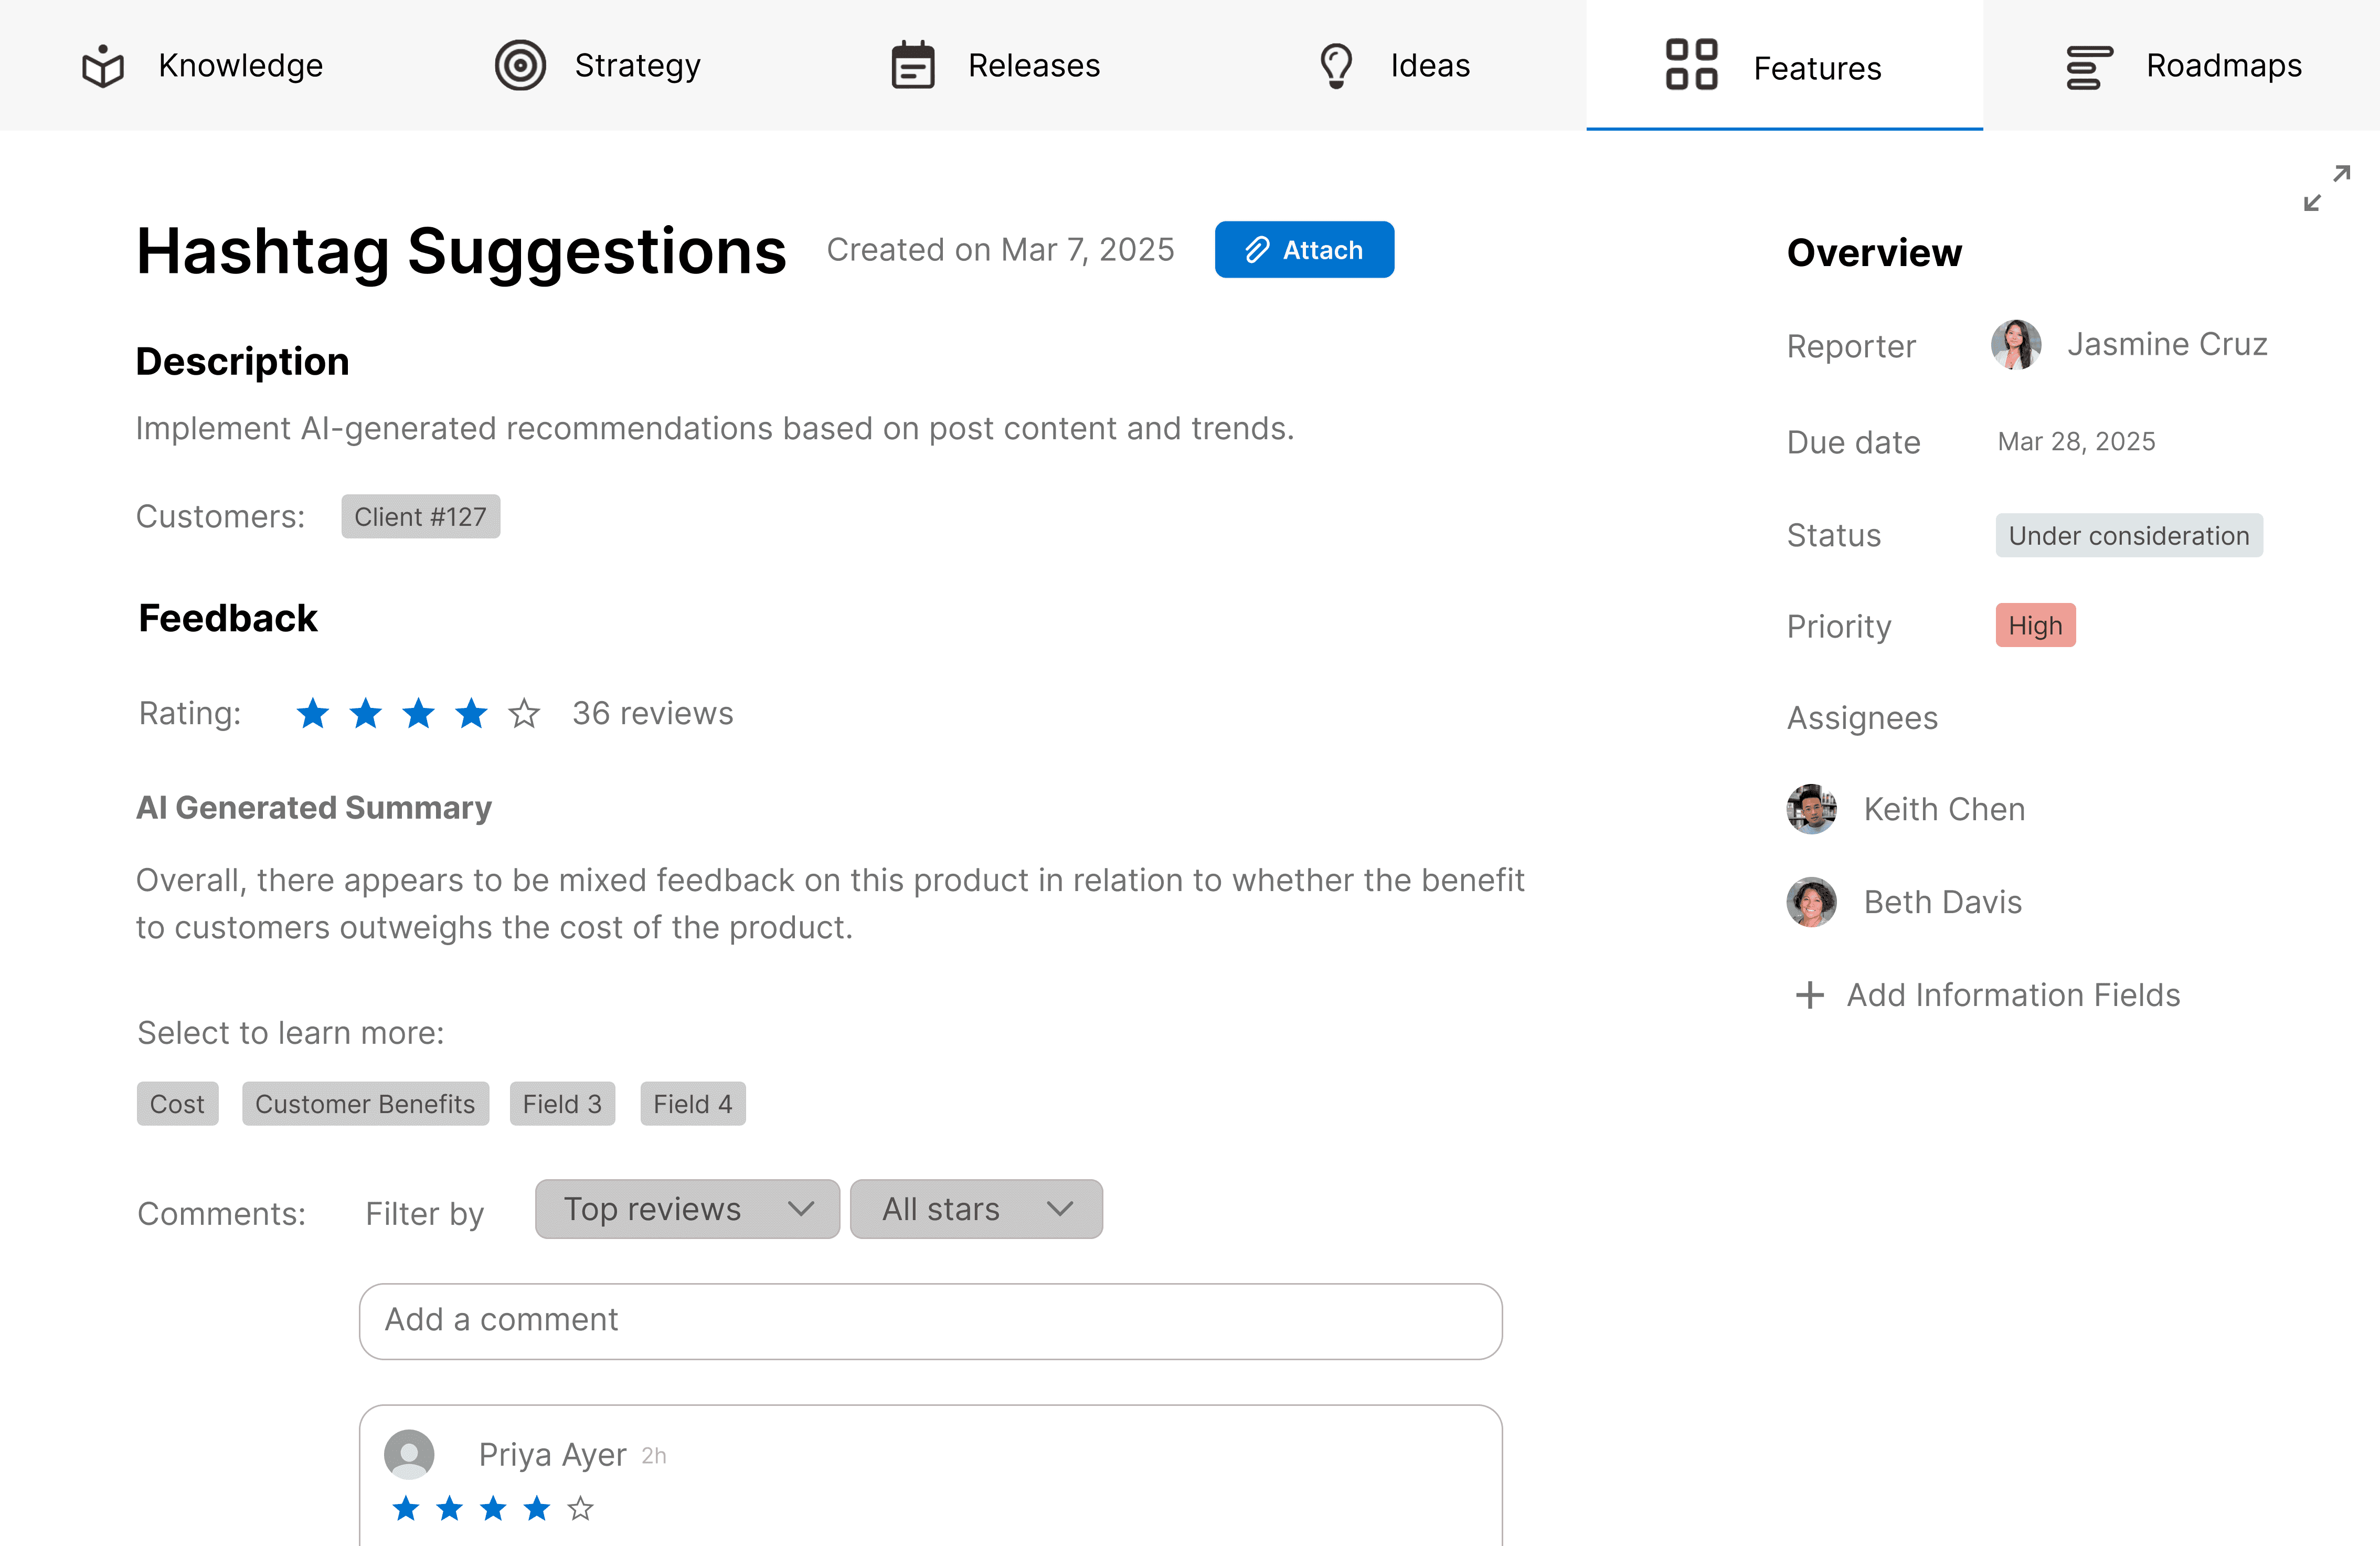
Task: Toggle the fifth empty rating star
Action: tap(524, 714)
